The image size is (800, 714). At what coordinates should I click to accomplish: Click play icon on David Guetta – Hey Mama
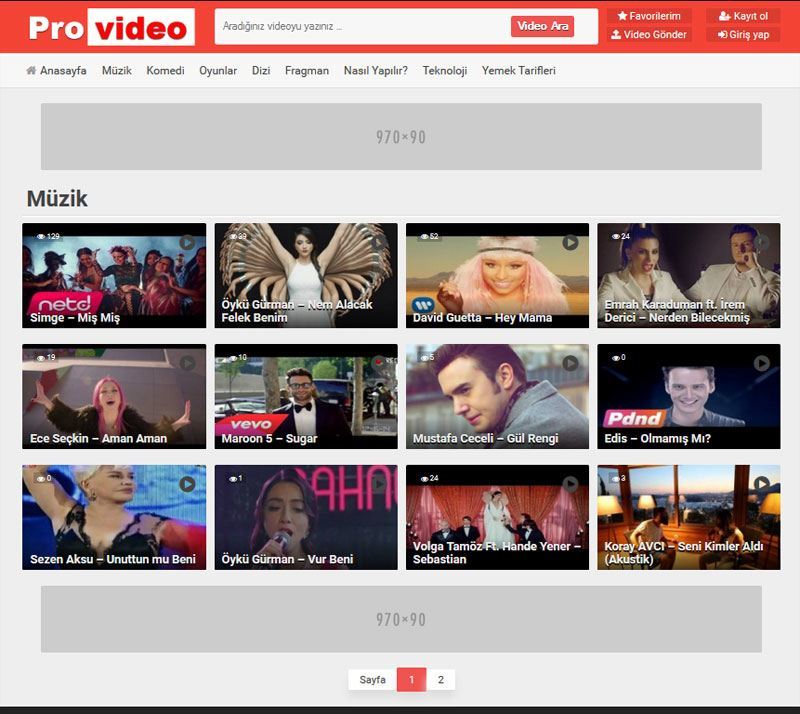(570, 242)
